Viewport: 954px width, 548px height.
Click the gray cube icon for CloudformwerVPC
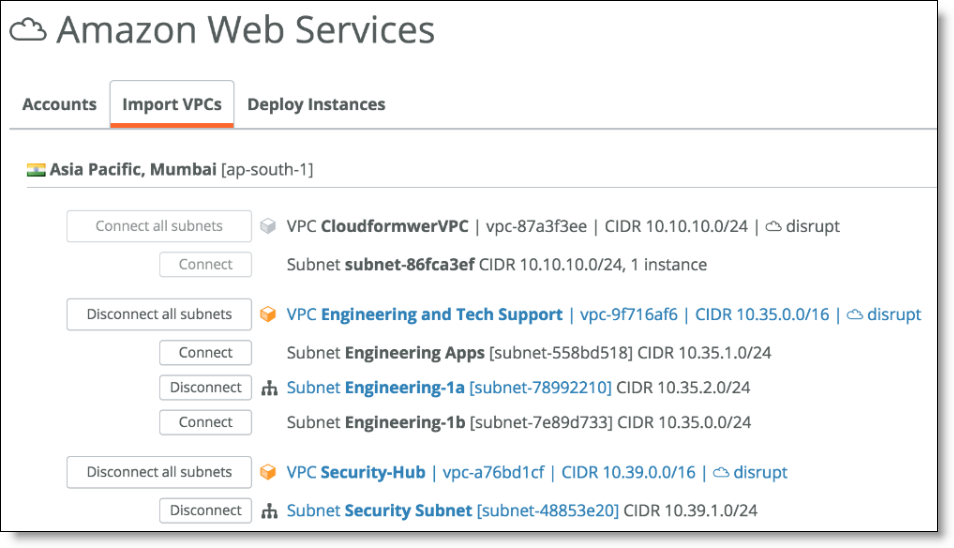pyautogui.click(x=268, y=226)
